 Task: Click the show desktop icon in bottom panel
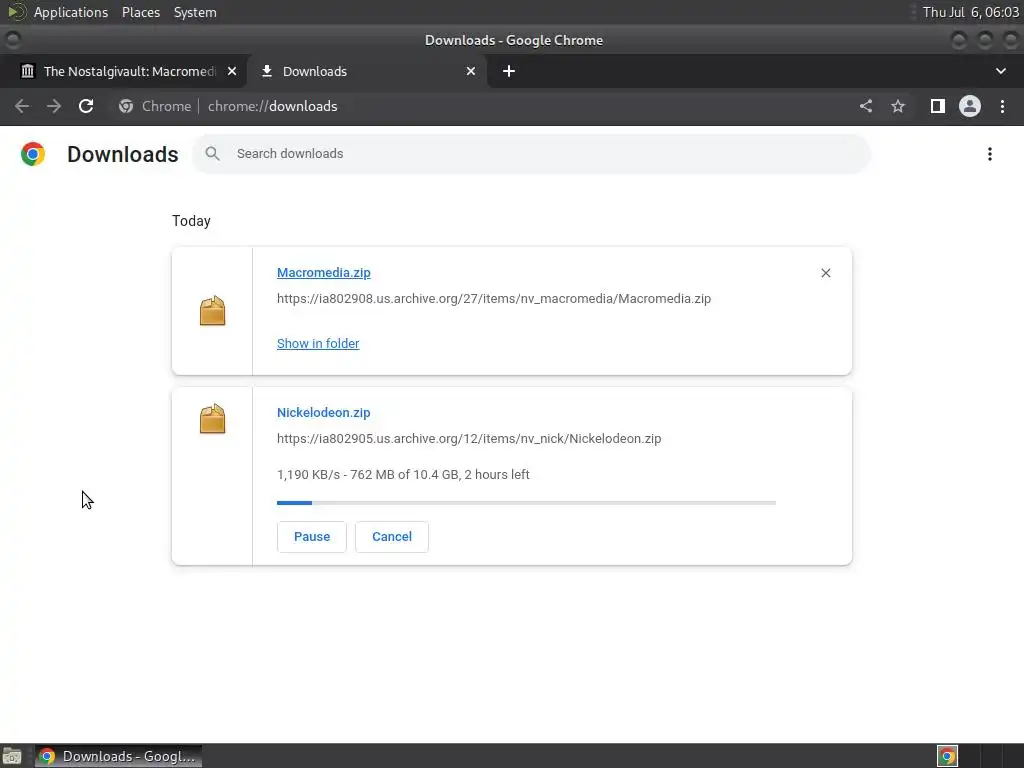pos(12,756)
